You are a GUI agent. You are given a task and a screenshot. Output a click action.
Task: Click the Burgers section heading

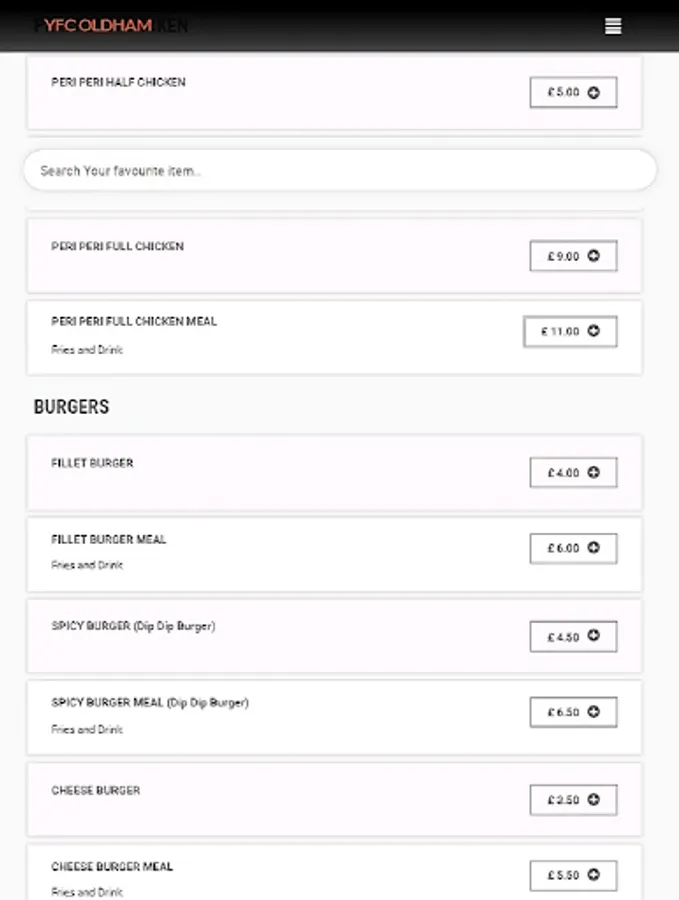point(71,407)
